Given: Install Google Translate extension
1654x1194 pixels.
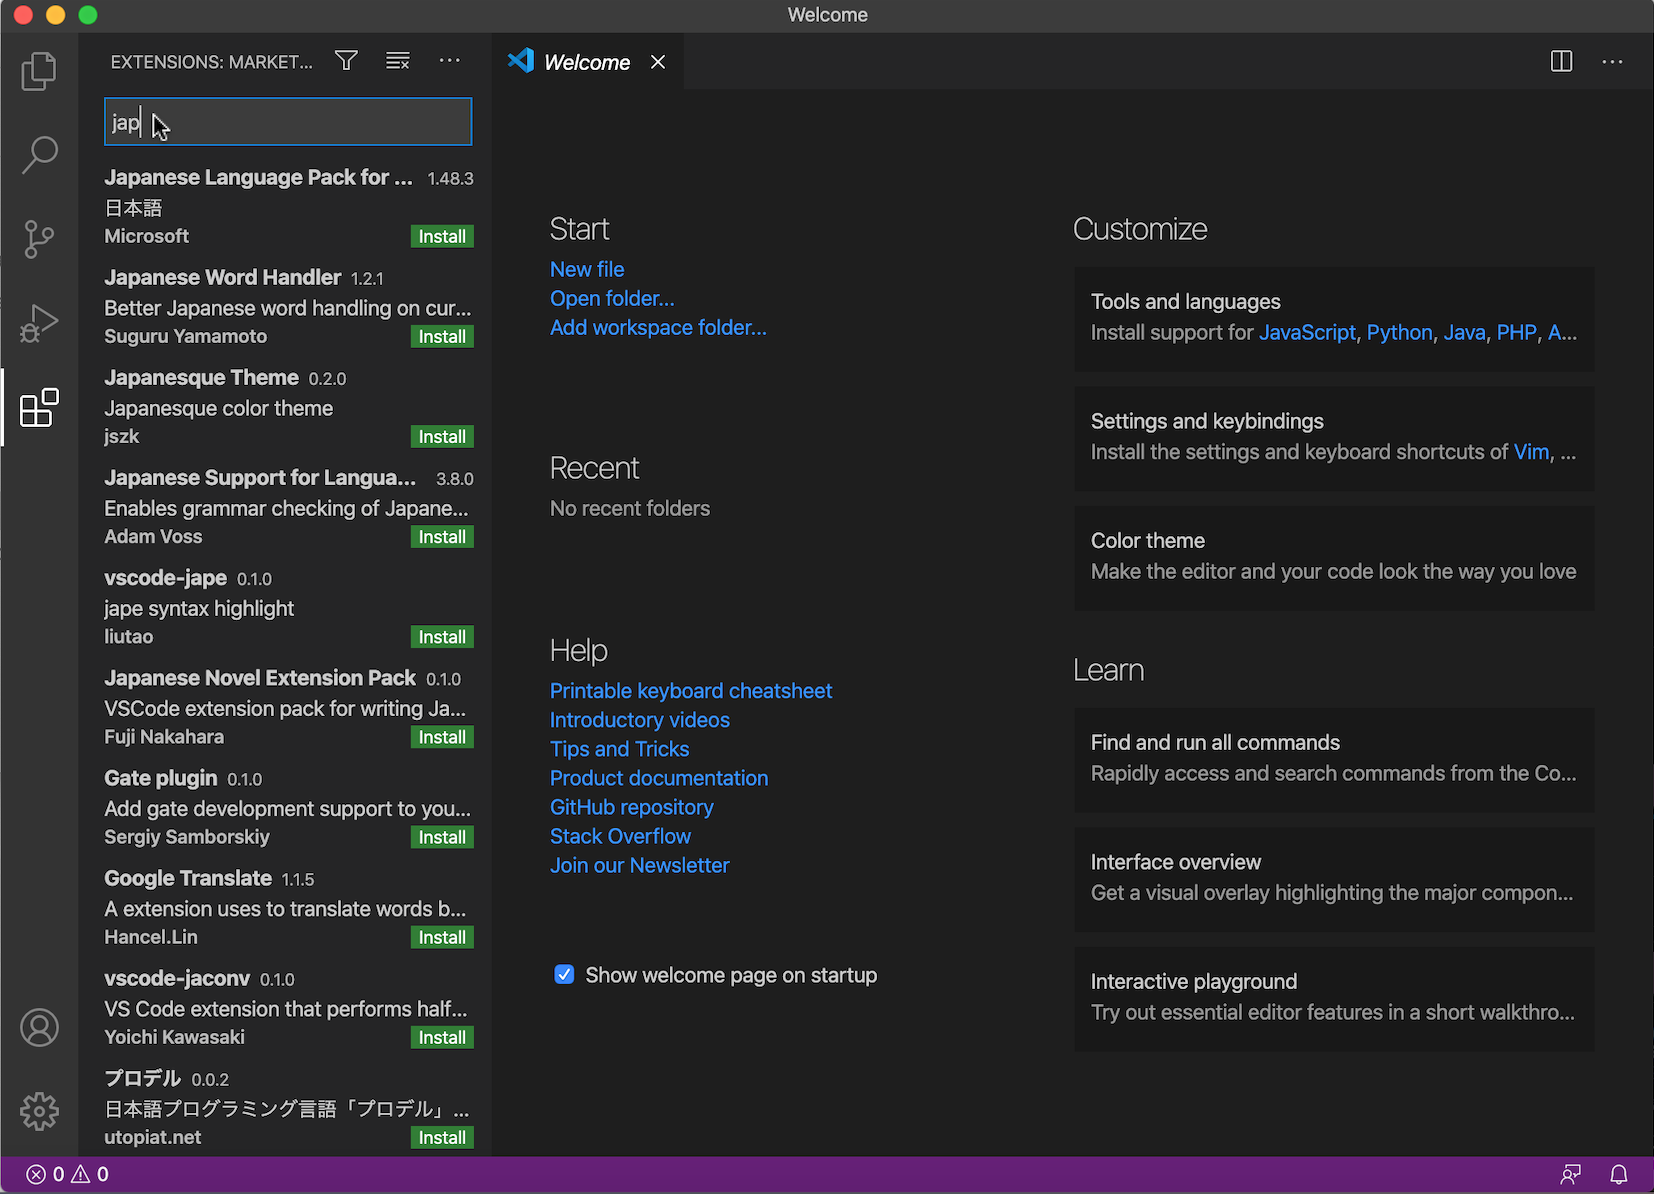Looking at the screenshot, I should coord(442,937).
